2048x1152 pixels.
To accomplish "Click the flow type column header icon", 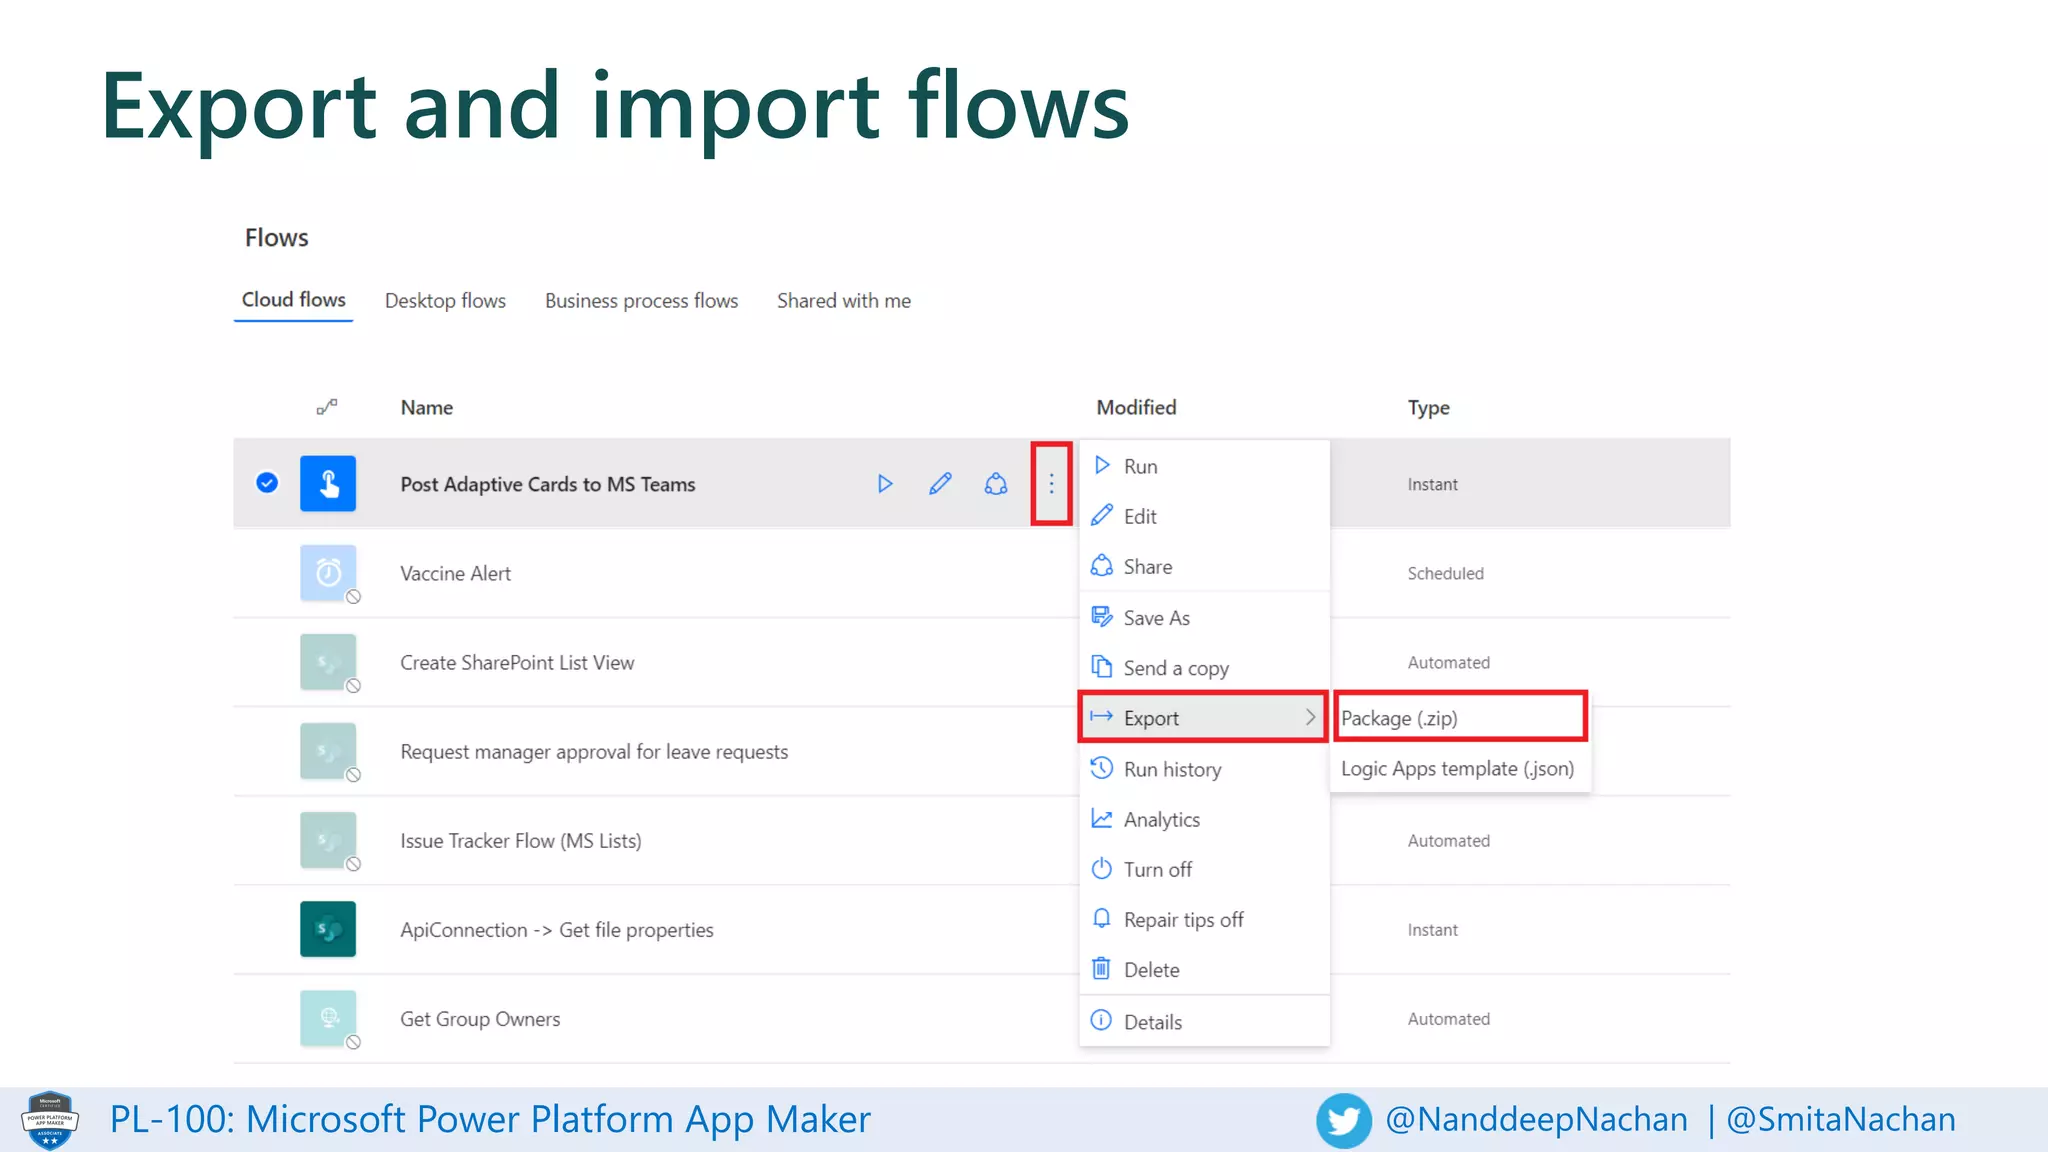I will coord(327,407).
